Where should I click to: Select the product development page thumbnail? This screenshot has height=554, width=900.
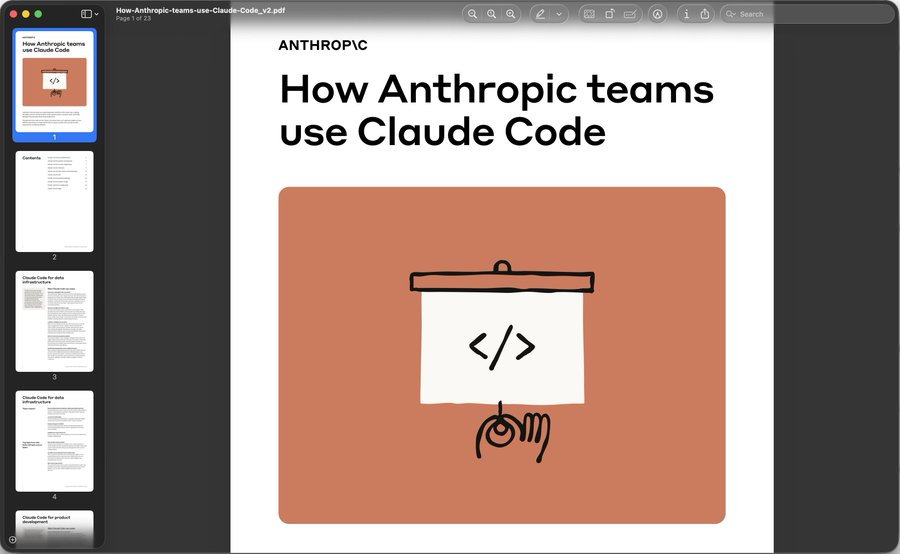[x=55, y=528]
